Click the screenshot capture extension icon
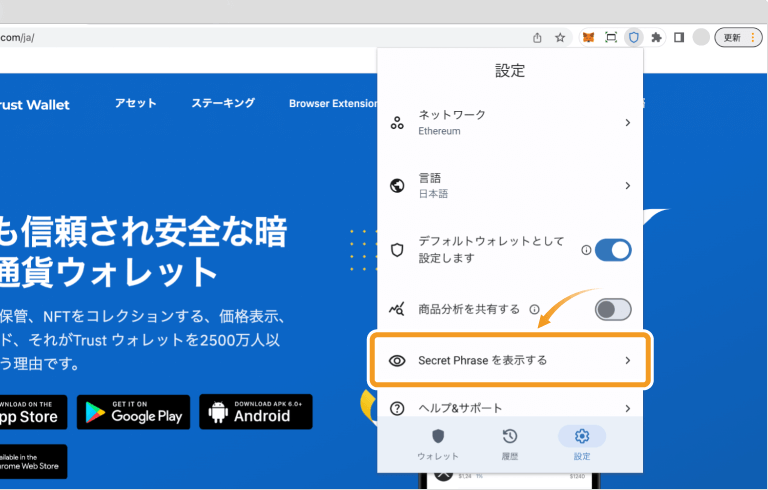This screenshot has width=768, height=490. point(611,37)
